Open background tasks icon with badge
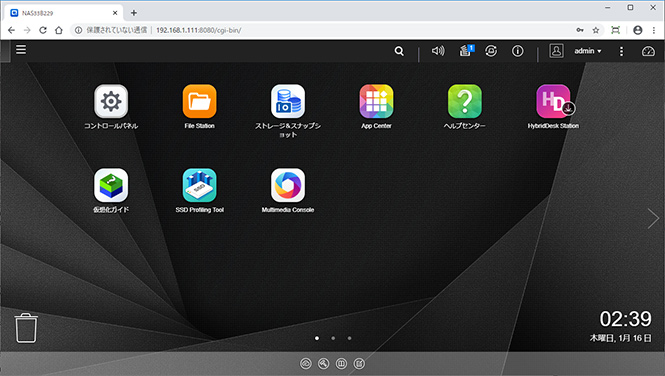 tap(466, 51)
